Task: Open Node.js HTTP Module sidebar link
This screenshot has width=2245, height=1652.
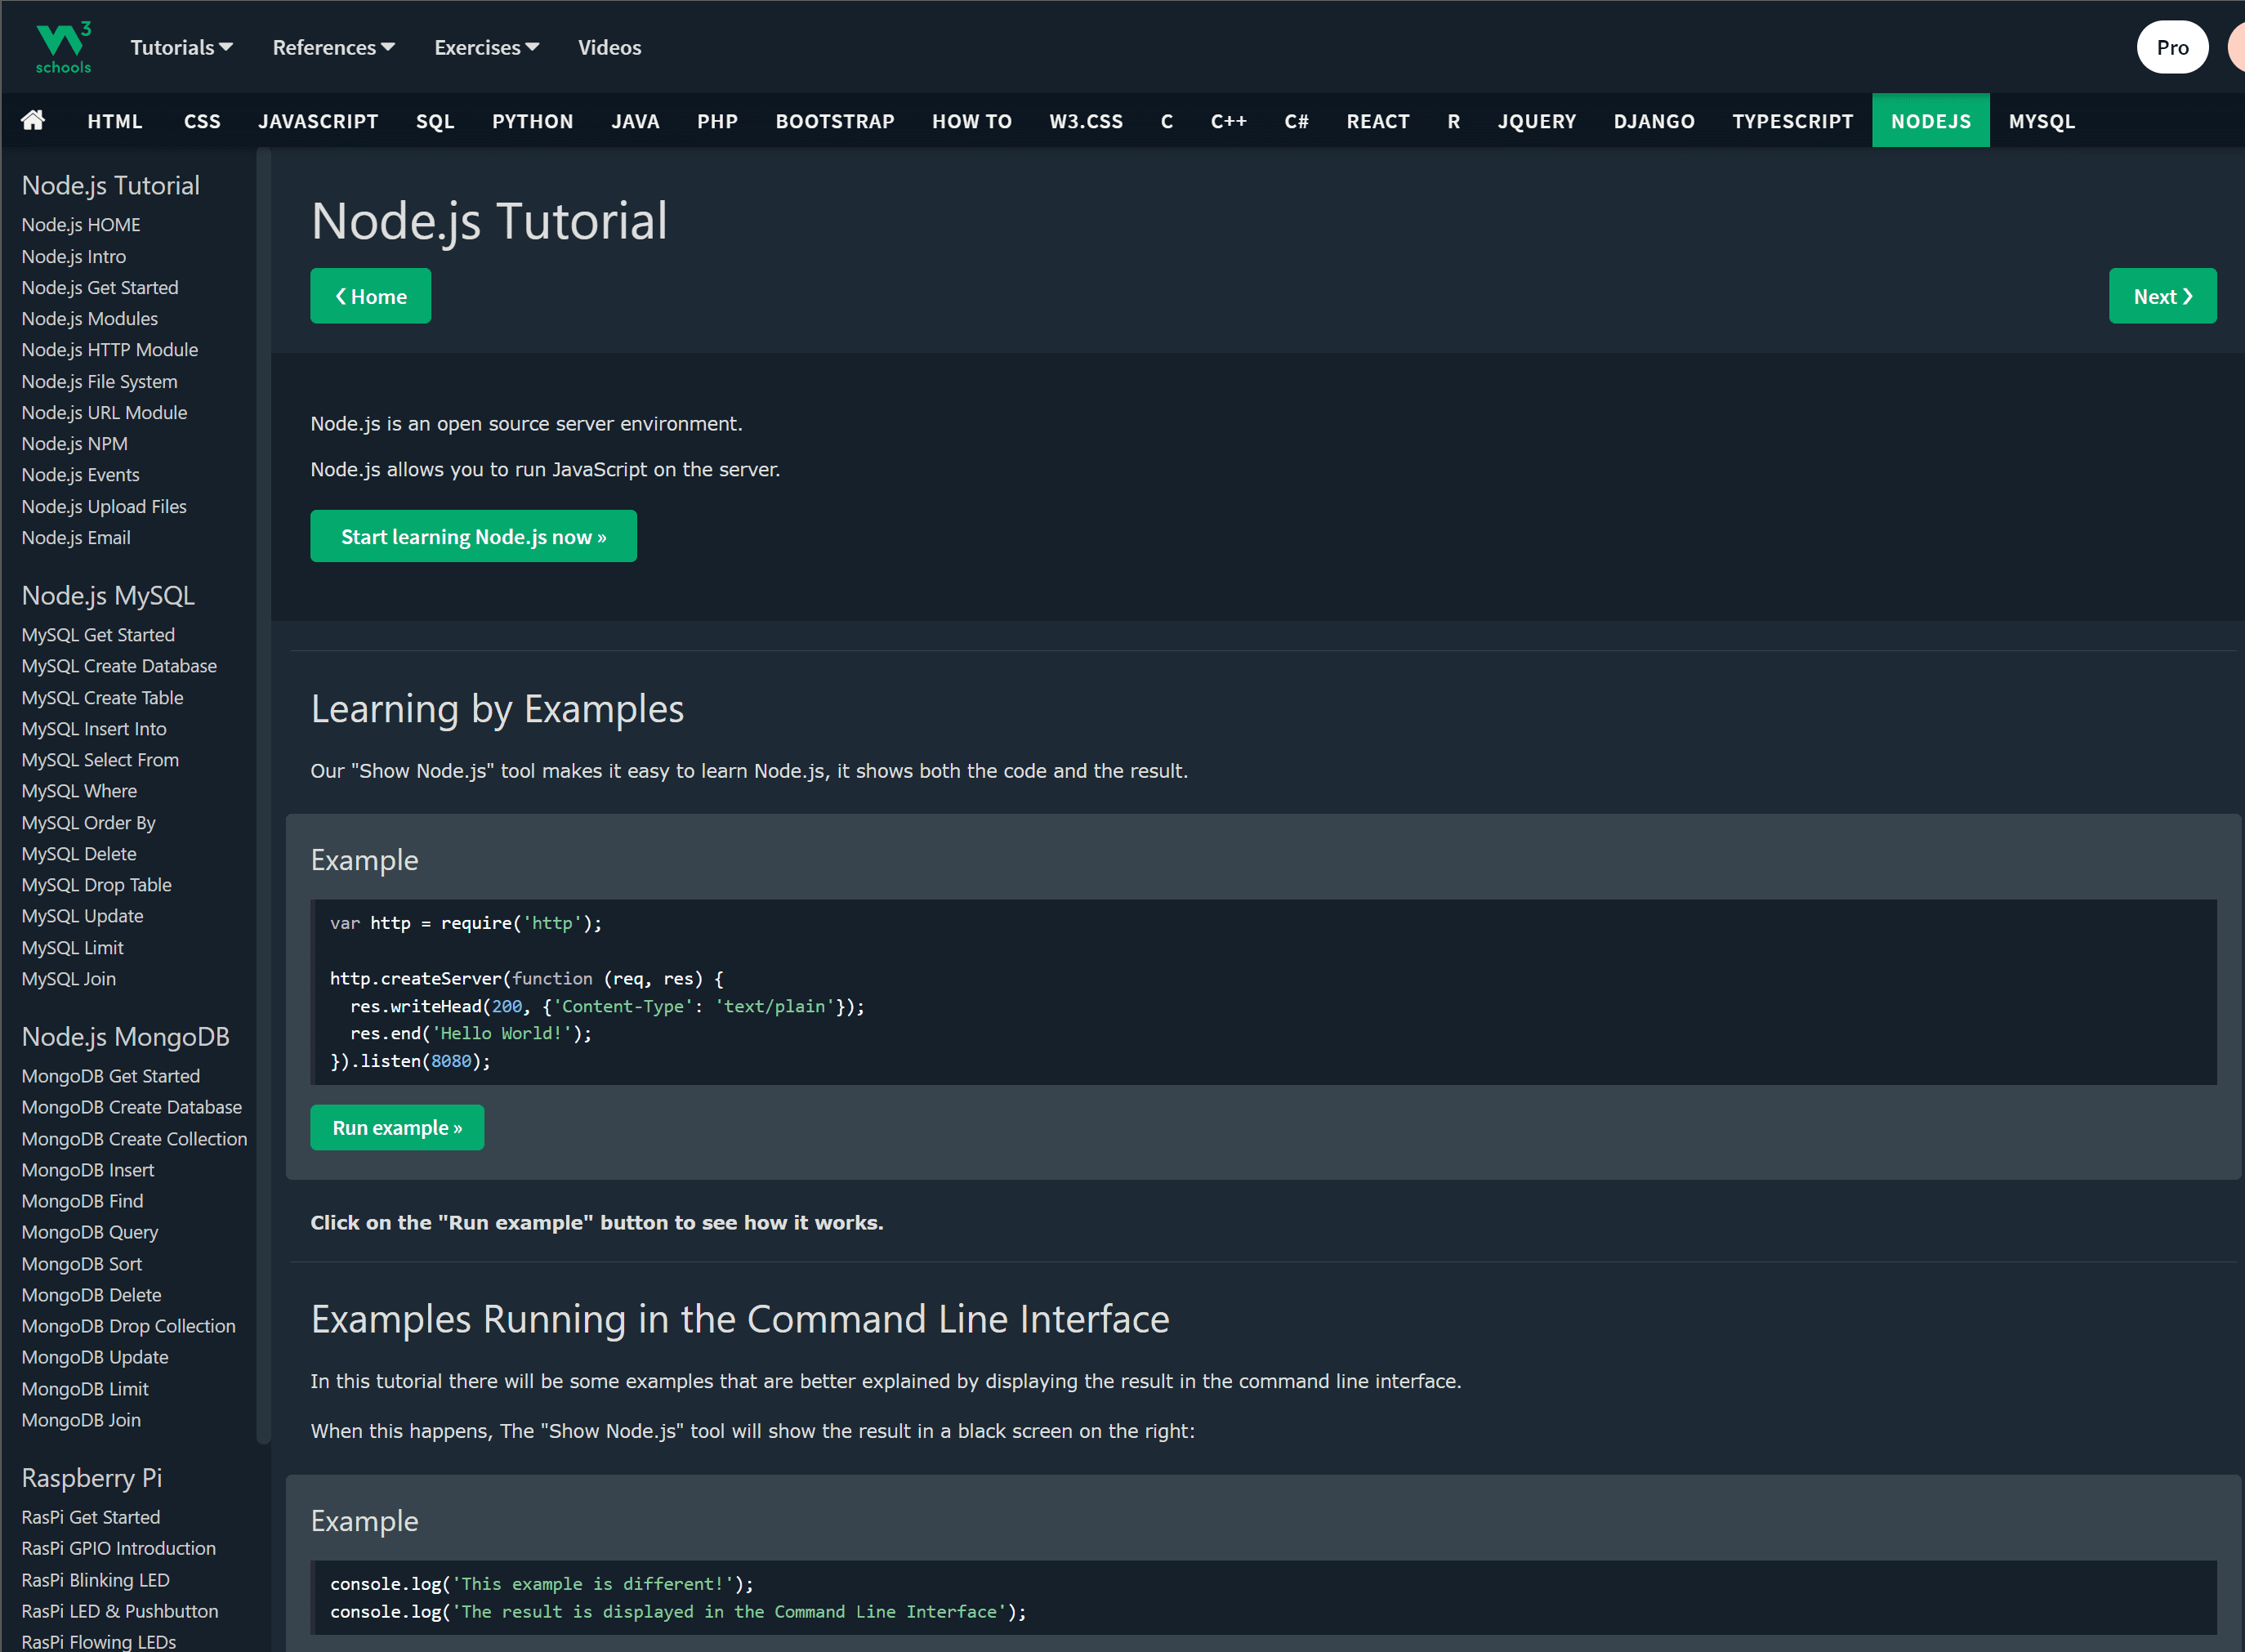Action: 110,350
